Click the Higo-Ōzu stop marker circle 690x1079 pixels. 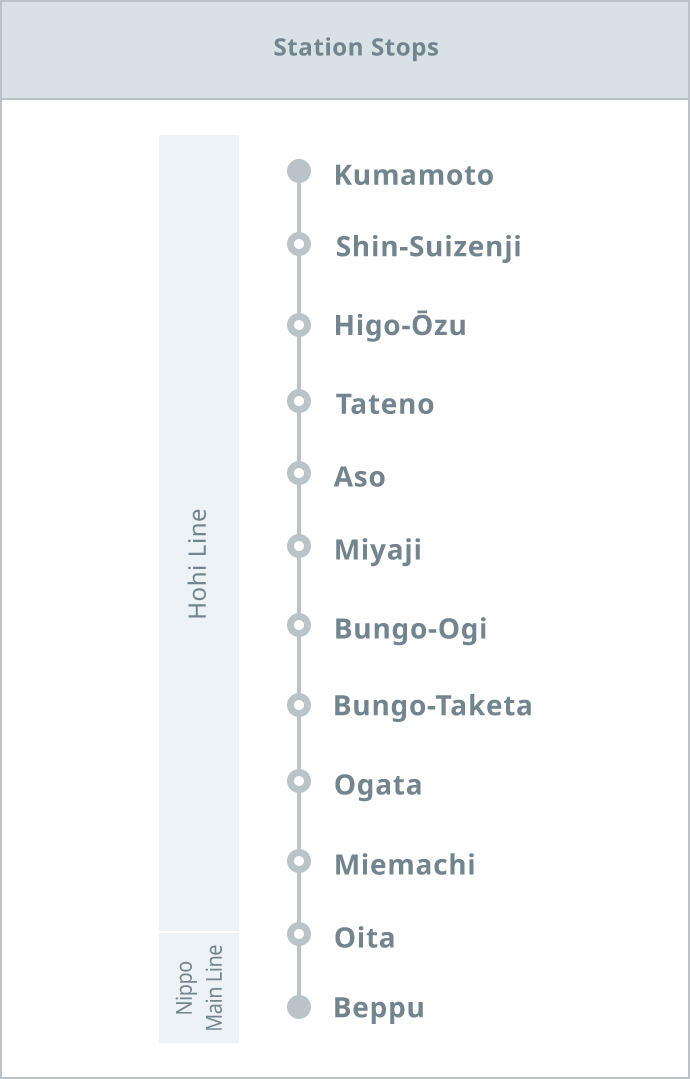[x=299, y=324]
